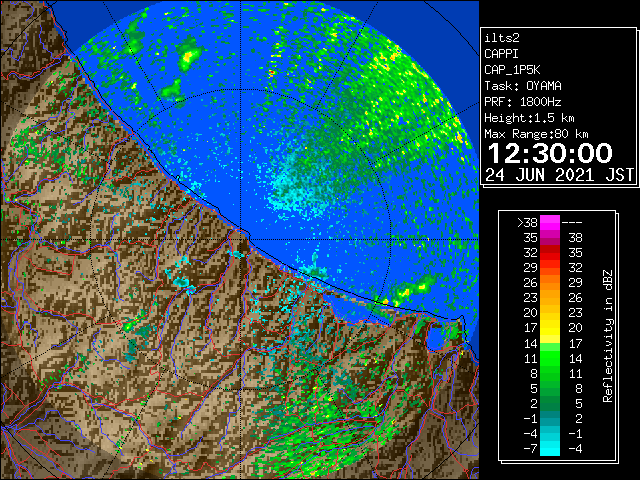Pick the green 8 dBZ legend color

(550, 373)
